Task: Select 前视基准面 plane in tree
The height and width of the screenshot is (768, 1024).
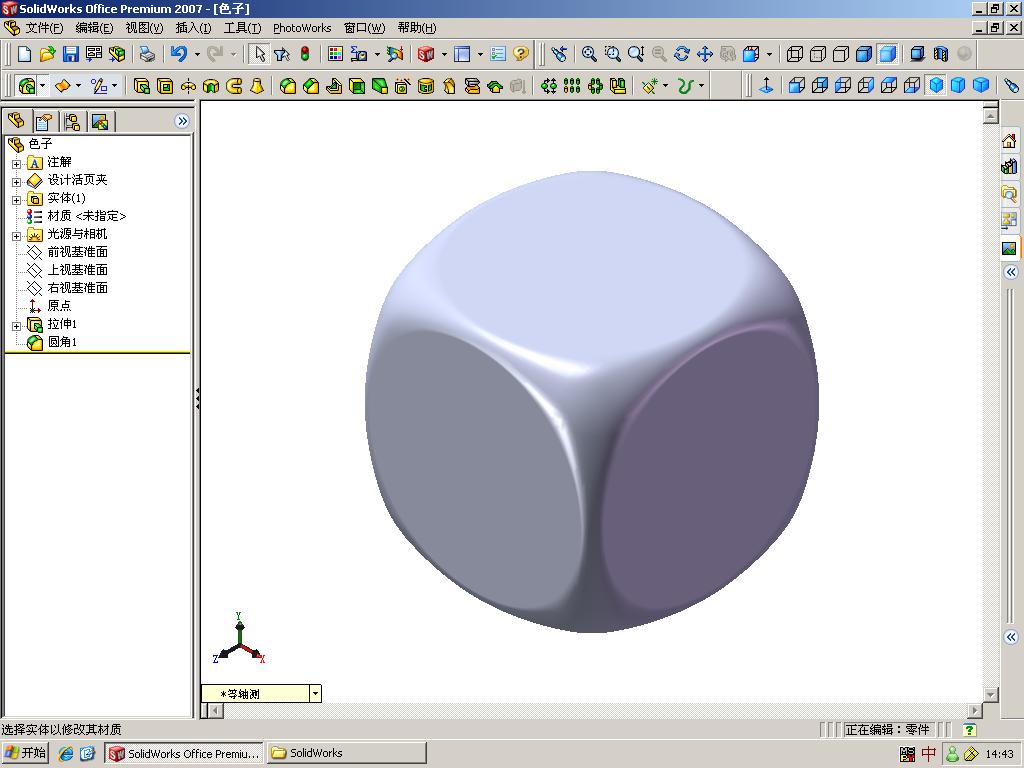Action: (x=77, y=252)
